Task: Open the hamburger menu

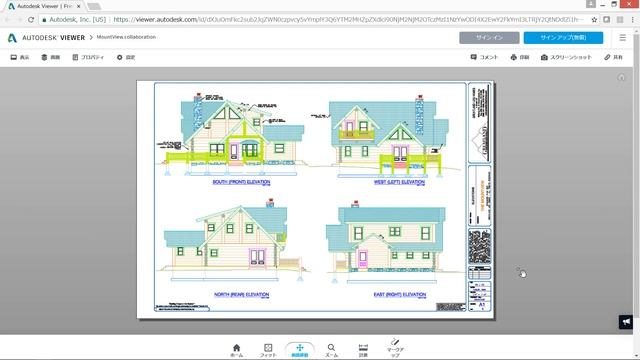Action: pyautogui.click(x=622, y=38)
